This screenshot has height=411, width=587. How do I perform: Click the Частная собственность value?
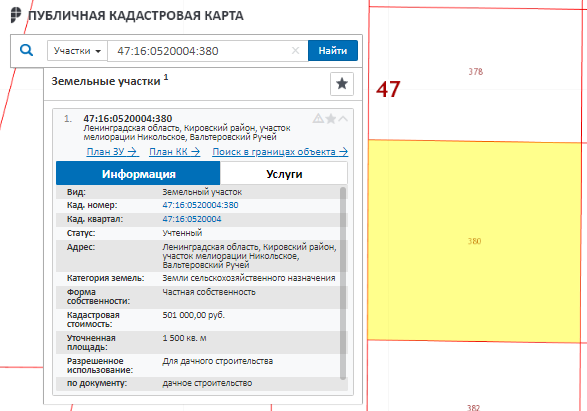209,292
